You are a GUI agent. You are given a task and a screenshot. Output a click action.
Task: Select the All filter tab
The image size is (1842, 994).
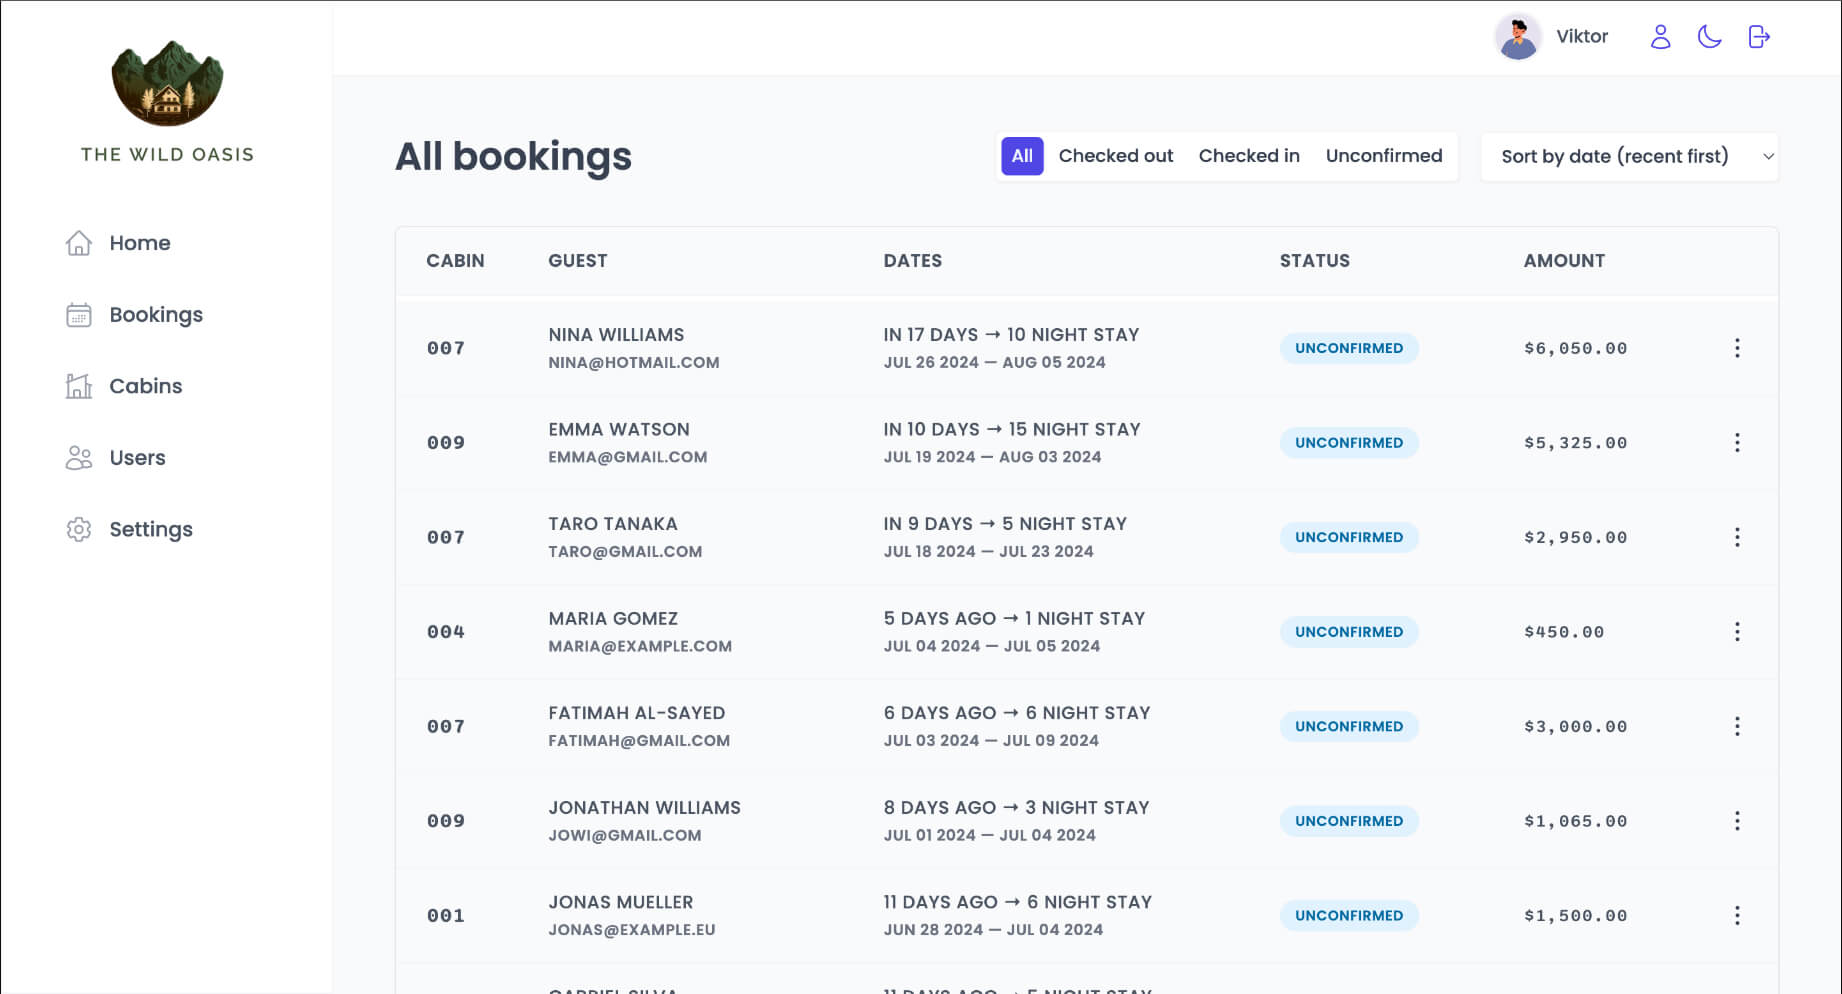pyautogui.click(x=1022, y=156)
